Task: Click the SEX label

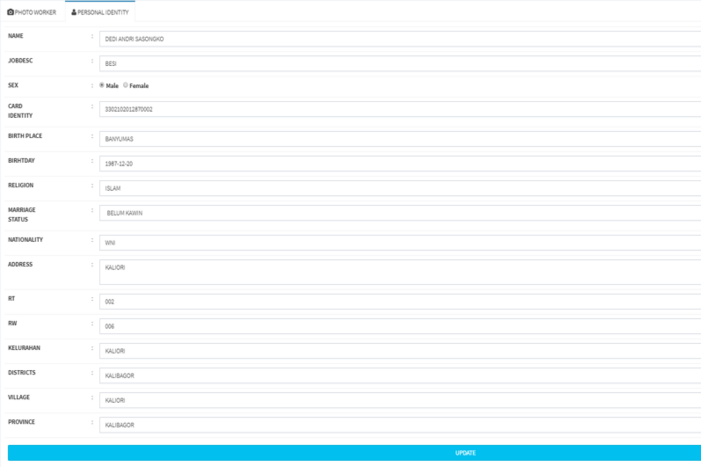Action: [x=13, y=85]
